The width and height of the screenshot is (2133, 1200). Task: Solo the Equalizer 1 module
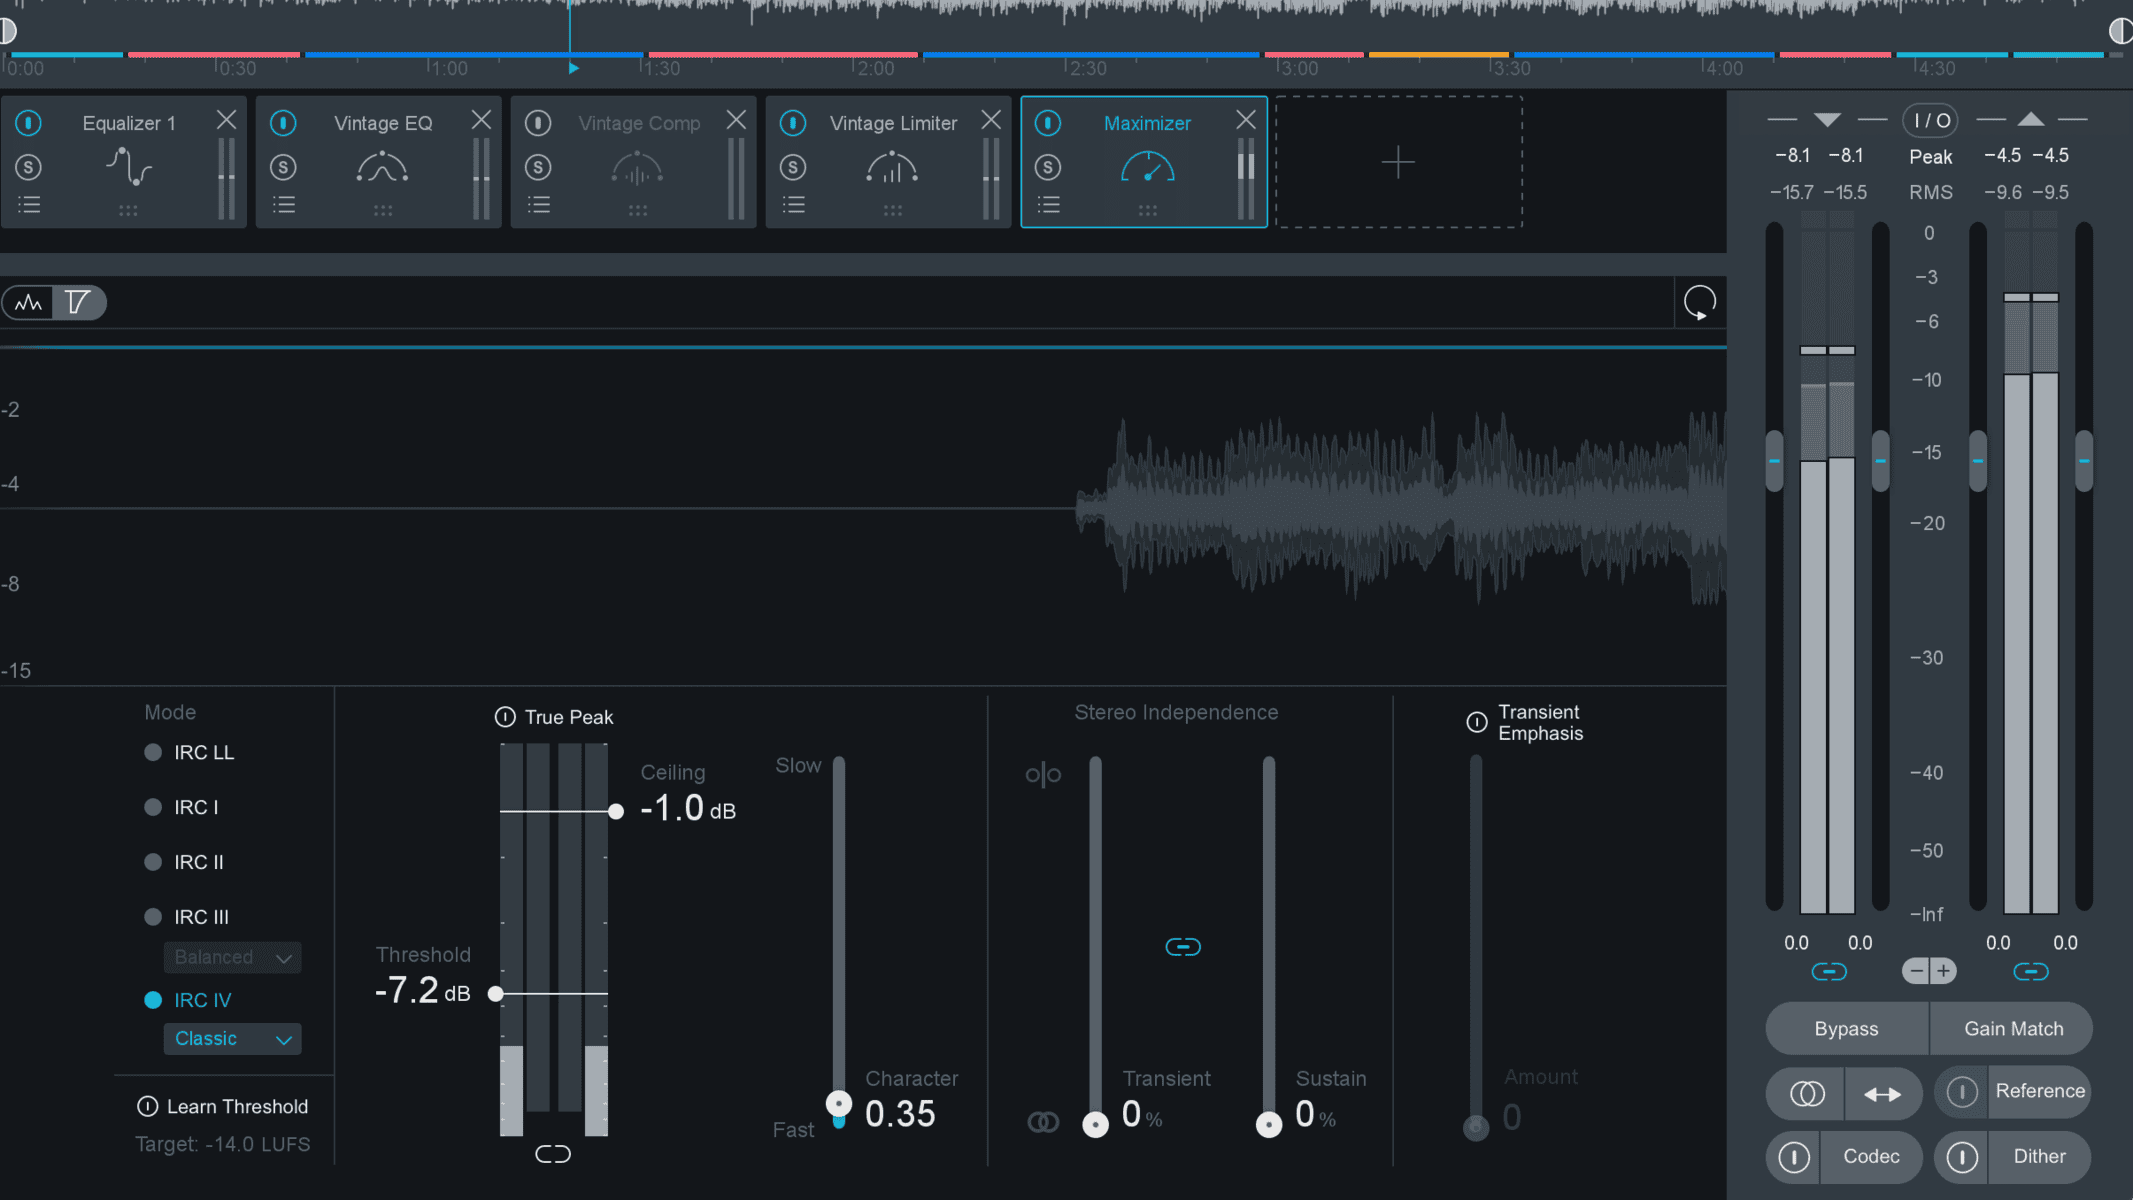(28, 167)
